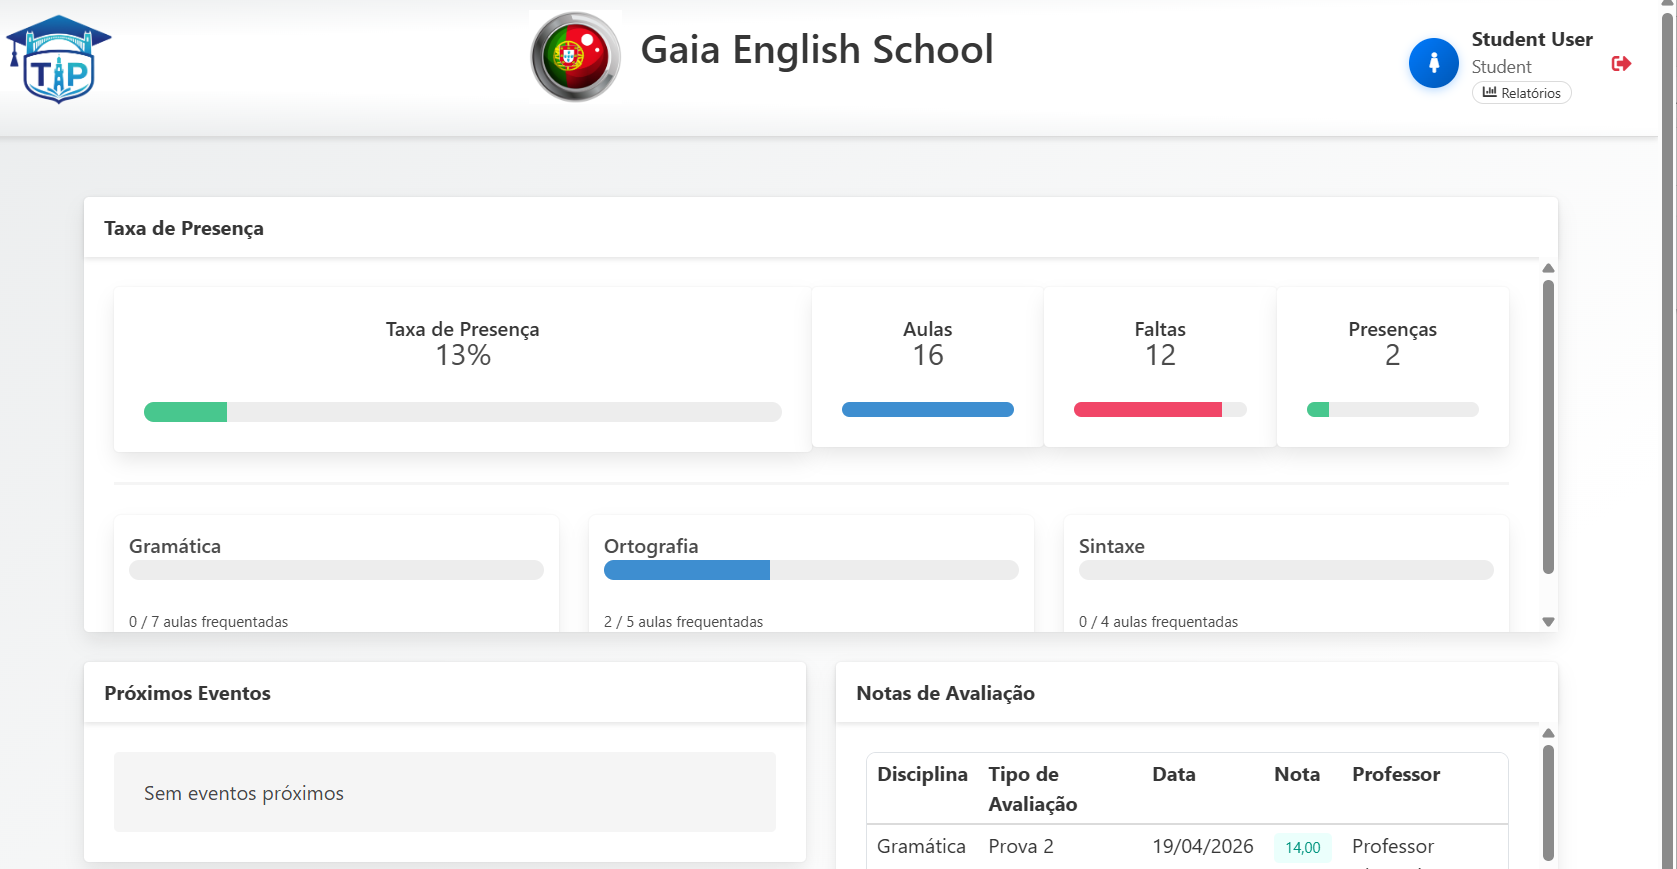Click the grades panel scroll-up arrow

[x=1548, y=733]
